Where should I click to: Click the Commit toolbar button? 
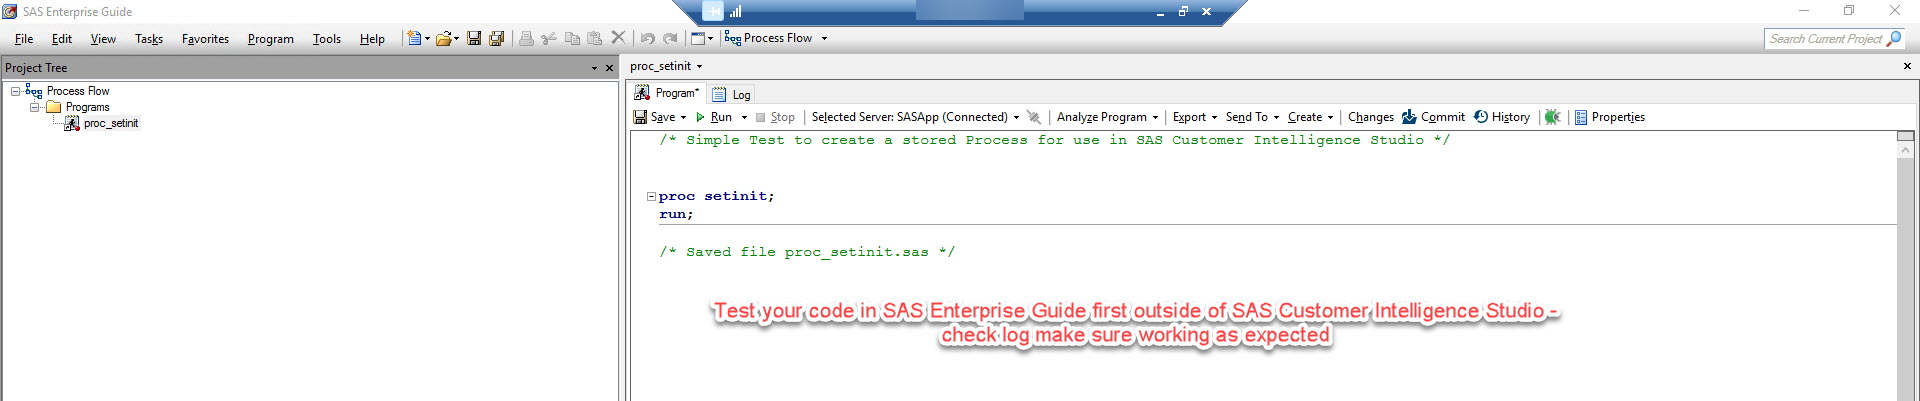click(1433, 117)
